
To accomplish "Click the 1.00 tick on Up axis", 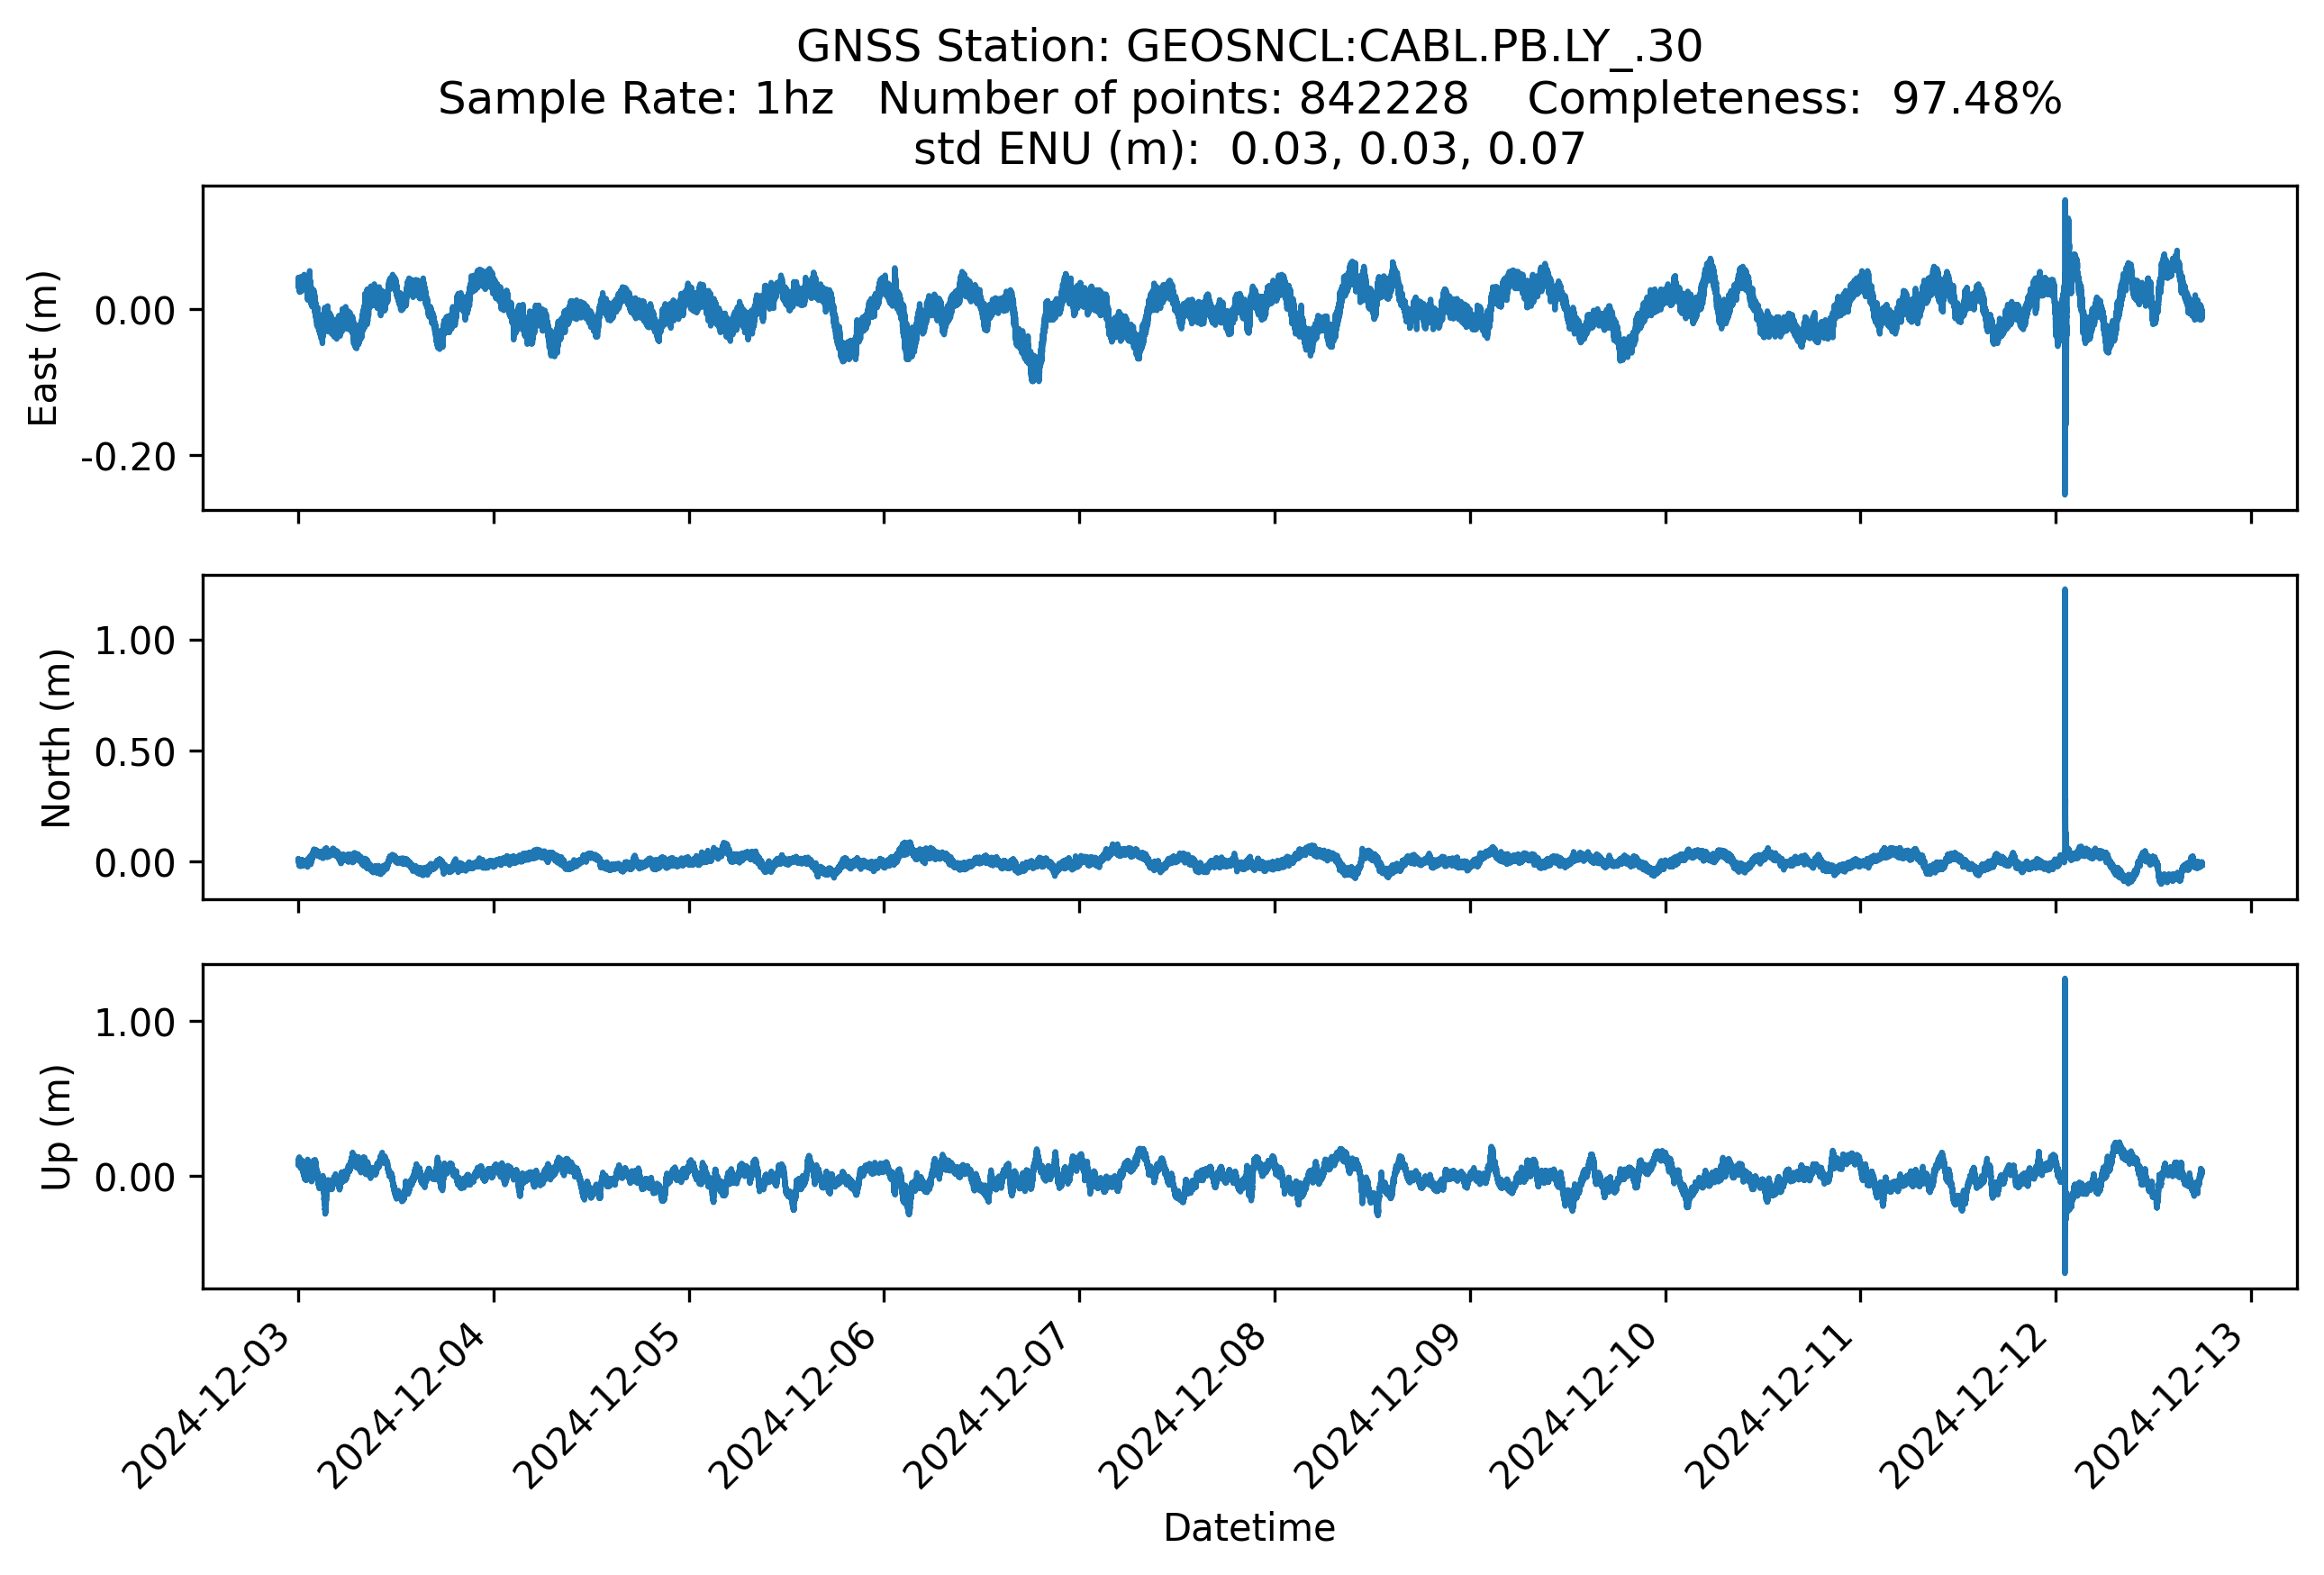I will pyautogui.click(x=134, y=1023).
